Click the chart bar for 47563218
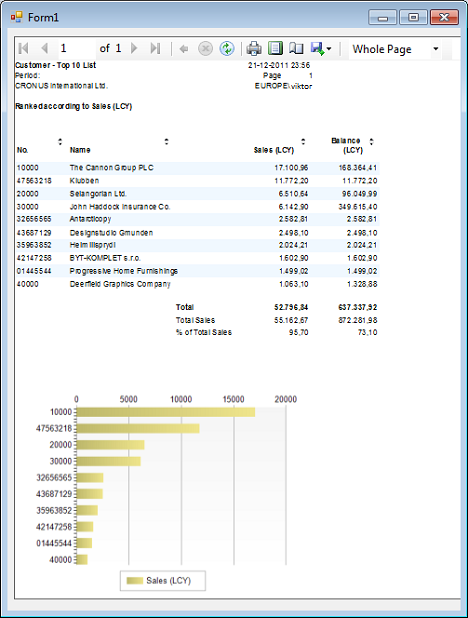 [138, 428]
